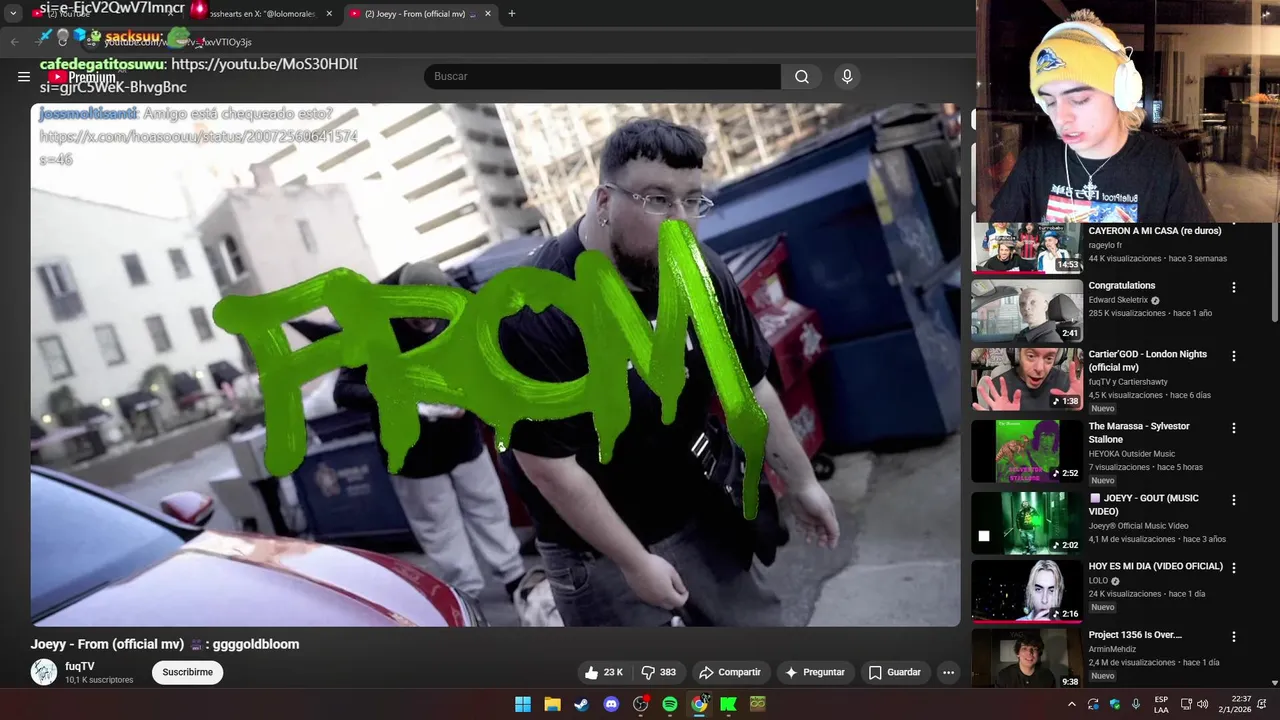Screen dimensions: 1280x720
Task: Click the Preguntar button
Action: (816, 673)
